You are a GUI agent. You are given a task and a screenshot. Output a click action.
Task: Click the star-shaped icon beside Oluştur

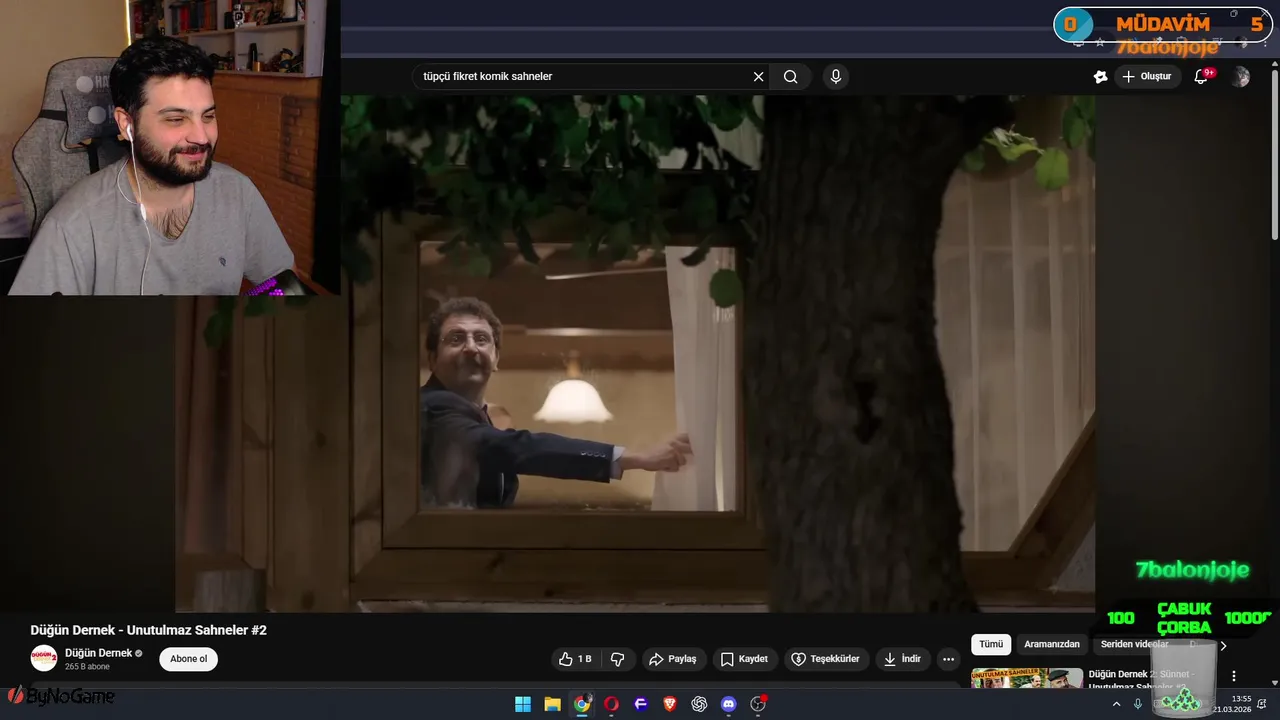click(1100, 77)
